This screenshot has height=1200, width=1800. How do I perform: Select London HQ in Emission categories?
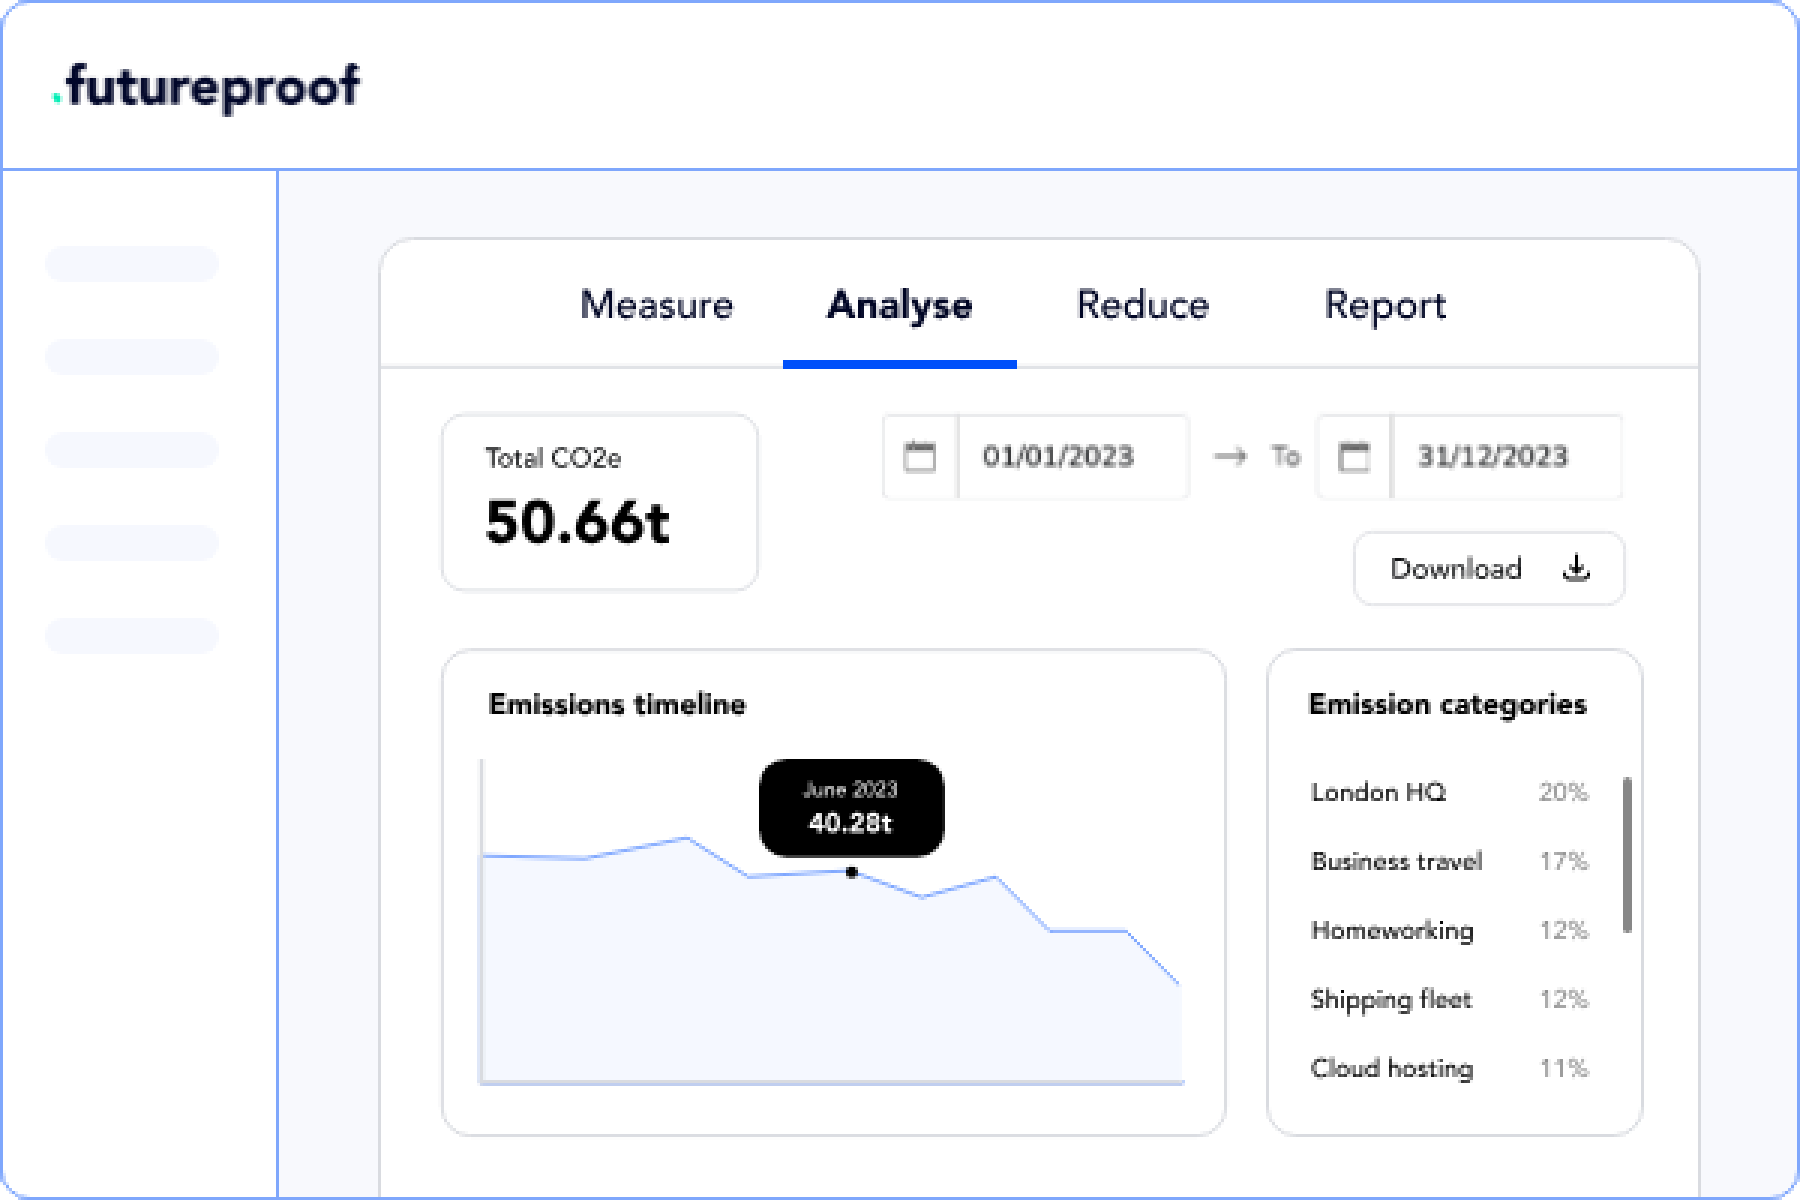point(1377,792)
